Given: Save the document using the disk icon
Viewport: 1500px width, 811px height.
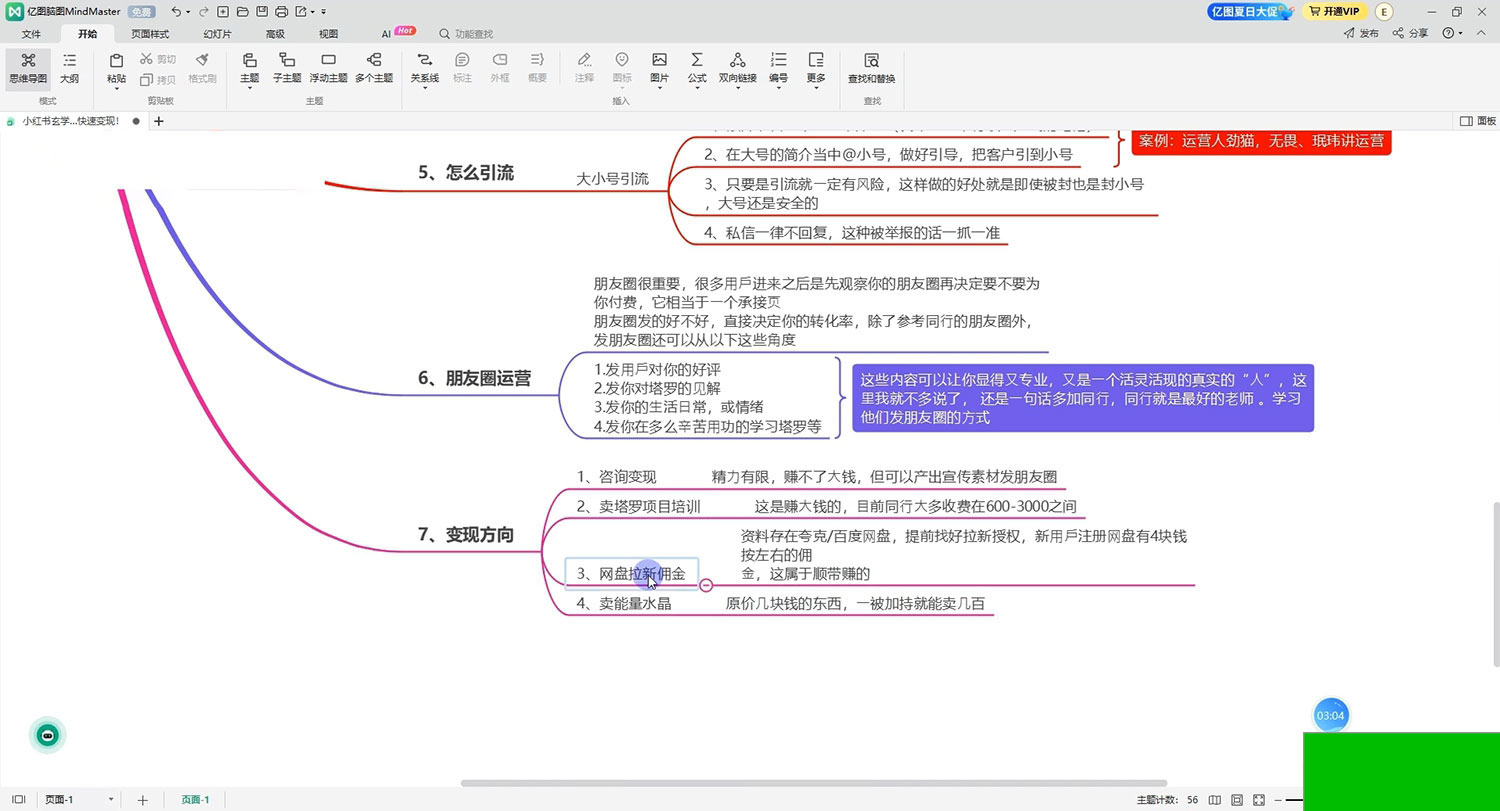Looking at the screenshot, I should (261, 12).
